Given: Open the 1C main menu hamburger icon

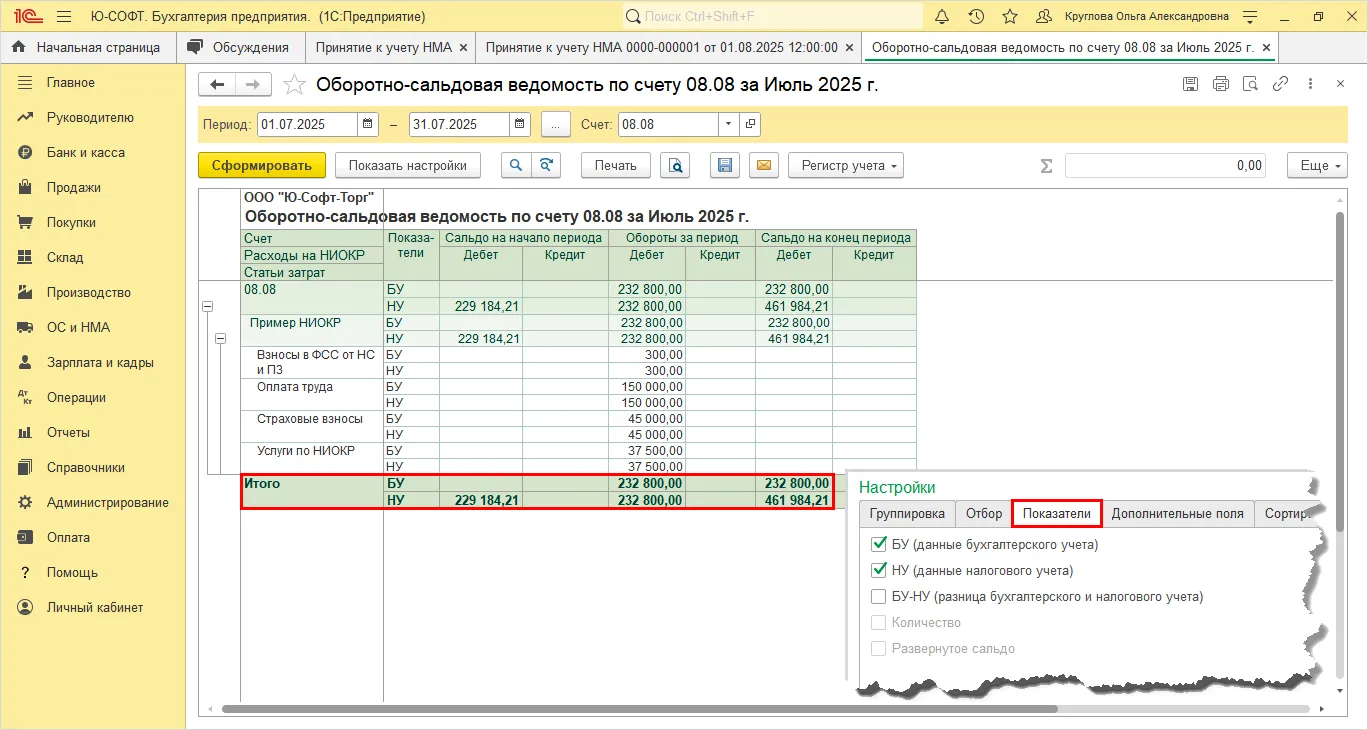Looking at the screenshot, I should click(64, 16).
